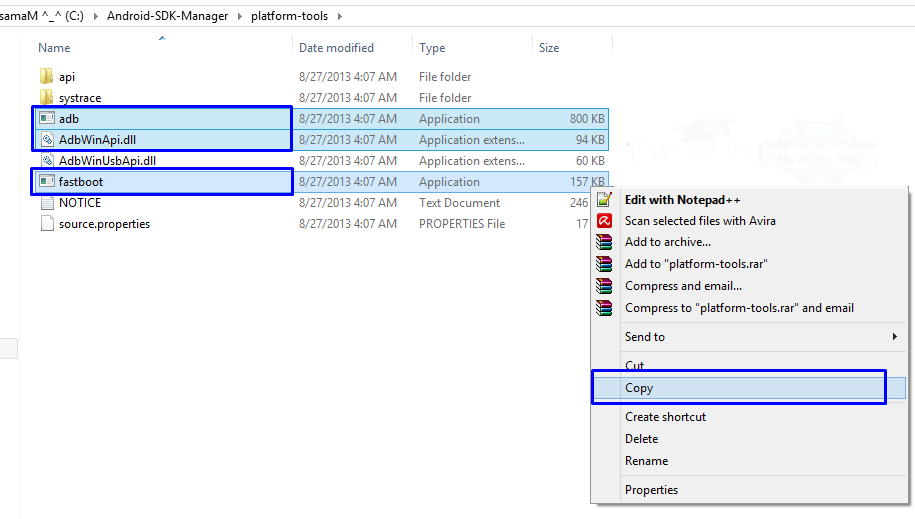Click the Application type of fastboot

coord(449,182)
